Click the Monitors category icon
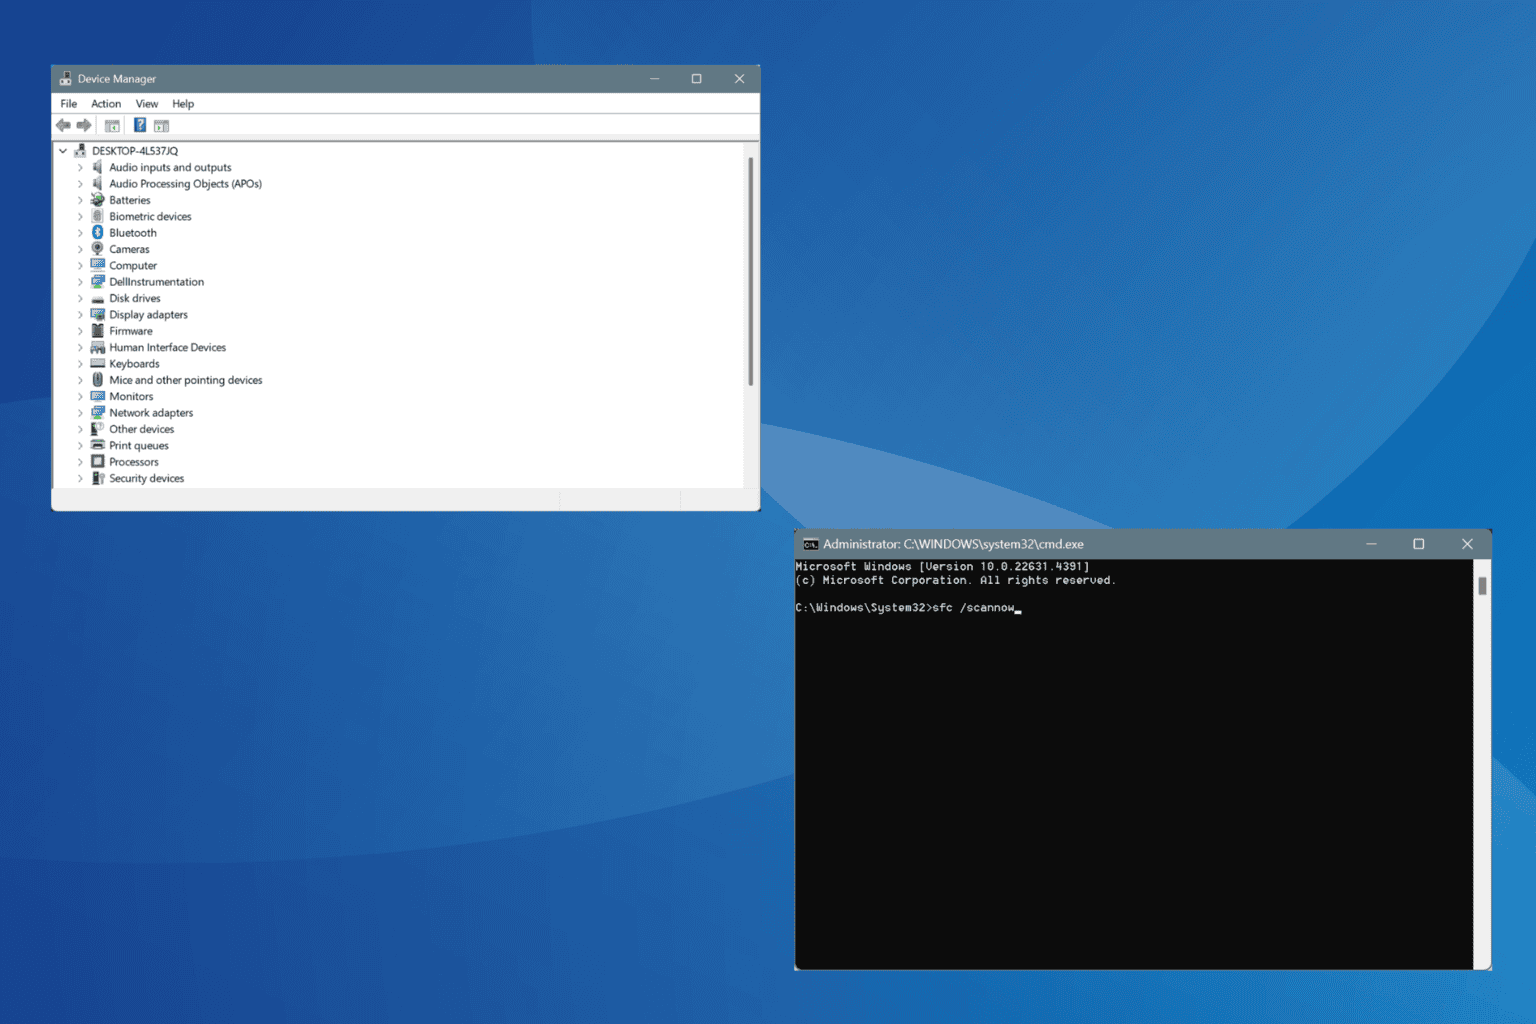 97,396
